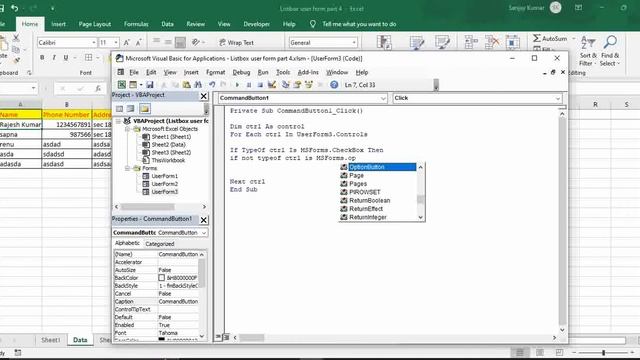Close the Properties - CommandButton1 pane

204,220
